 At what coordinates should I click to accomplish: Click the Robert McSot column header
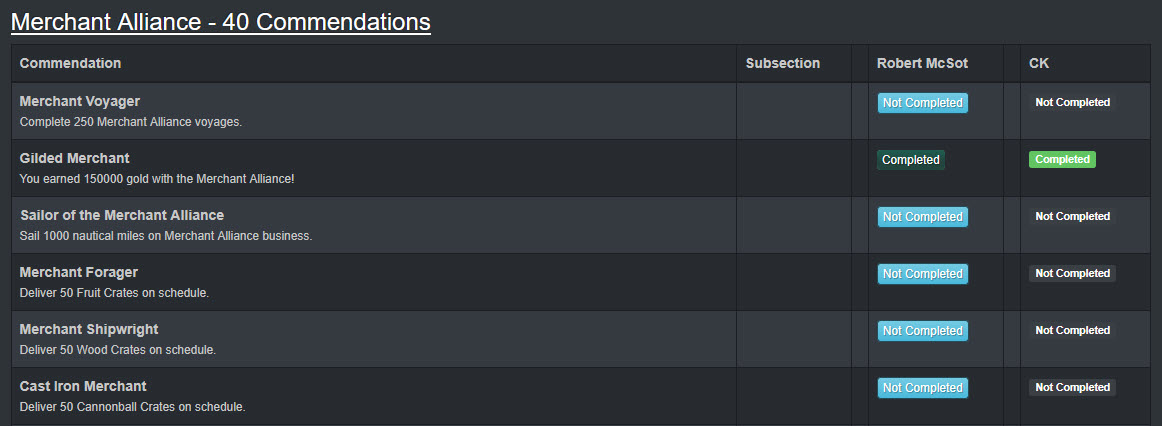pos(923,64)
